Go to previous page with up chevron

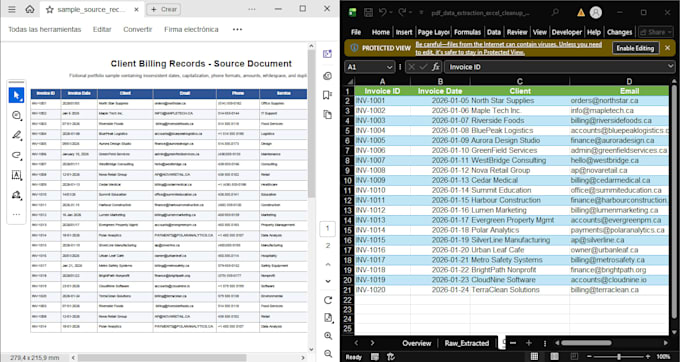point(328,264)
